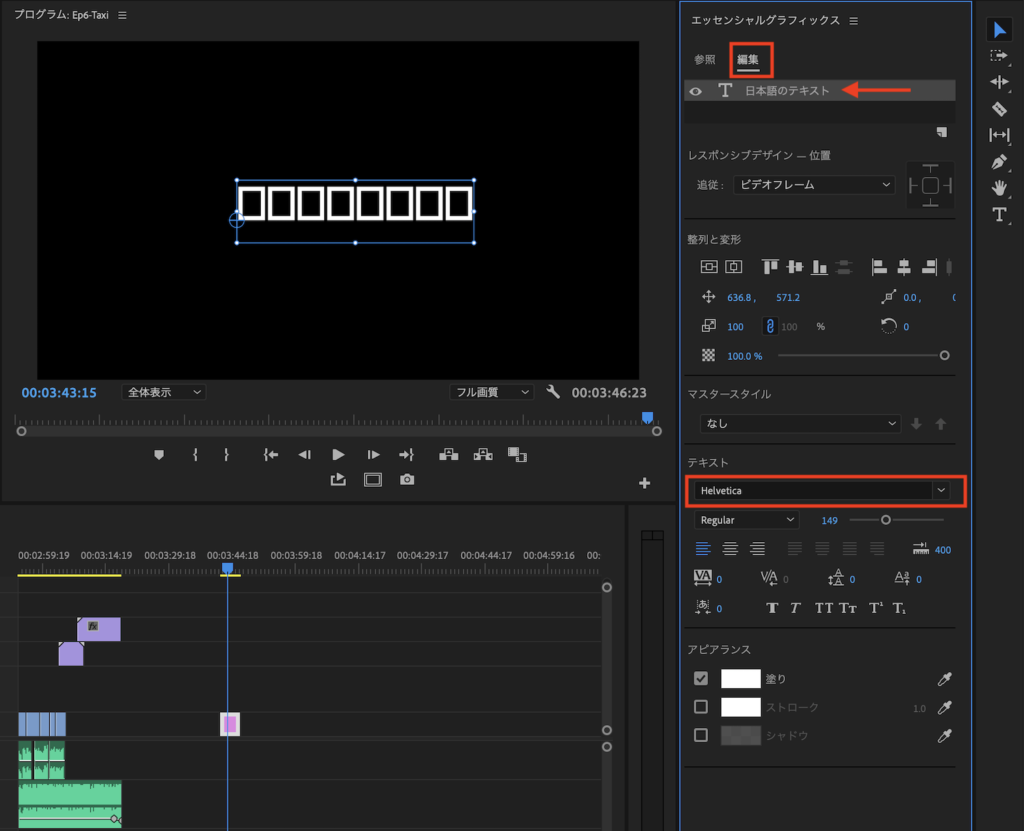Select the Hand tool

999,188
